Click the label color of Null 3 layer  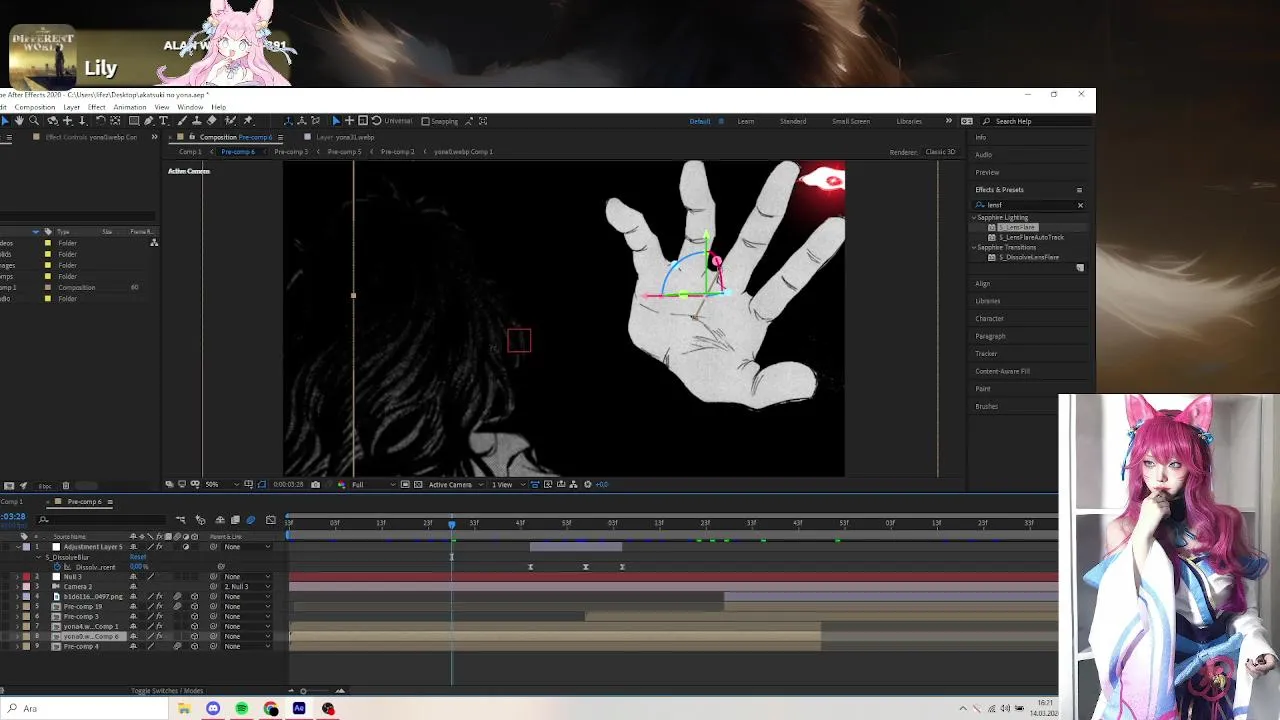[x=26, y=577]
